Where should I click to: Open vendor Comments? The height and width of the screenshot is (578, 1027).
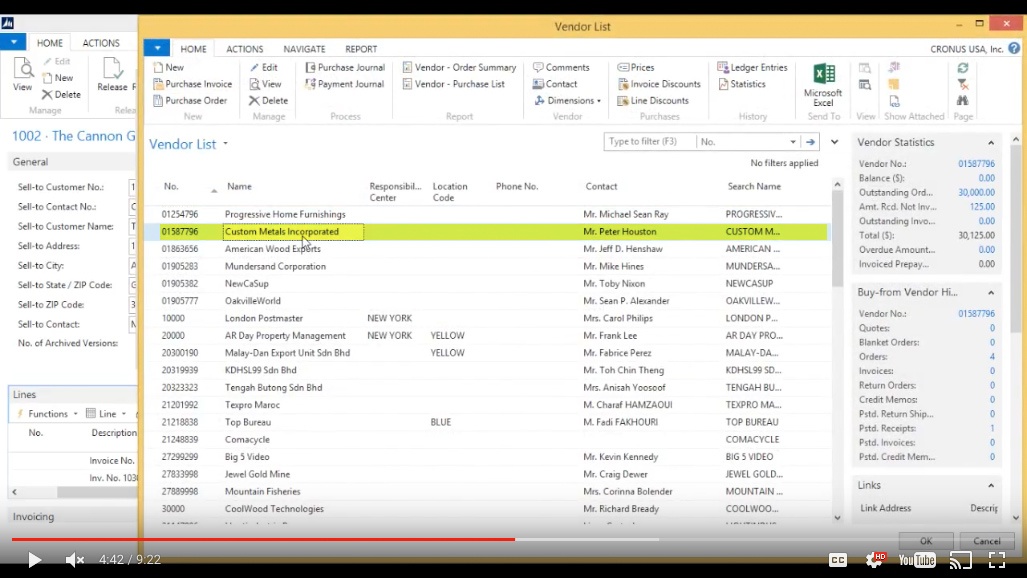click(x=561, y=67)
